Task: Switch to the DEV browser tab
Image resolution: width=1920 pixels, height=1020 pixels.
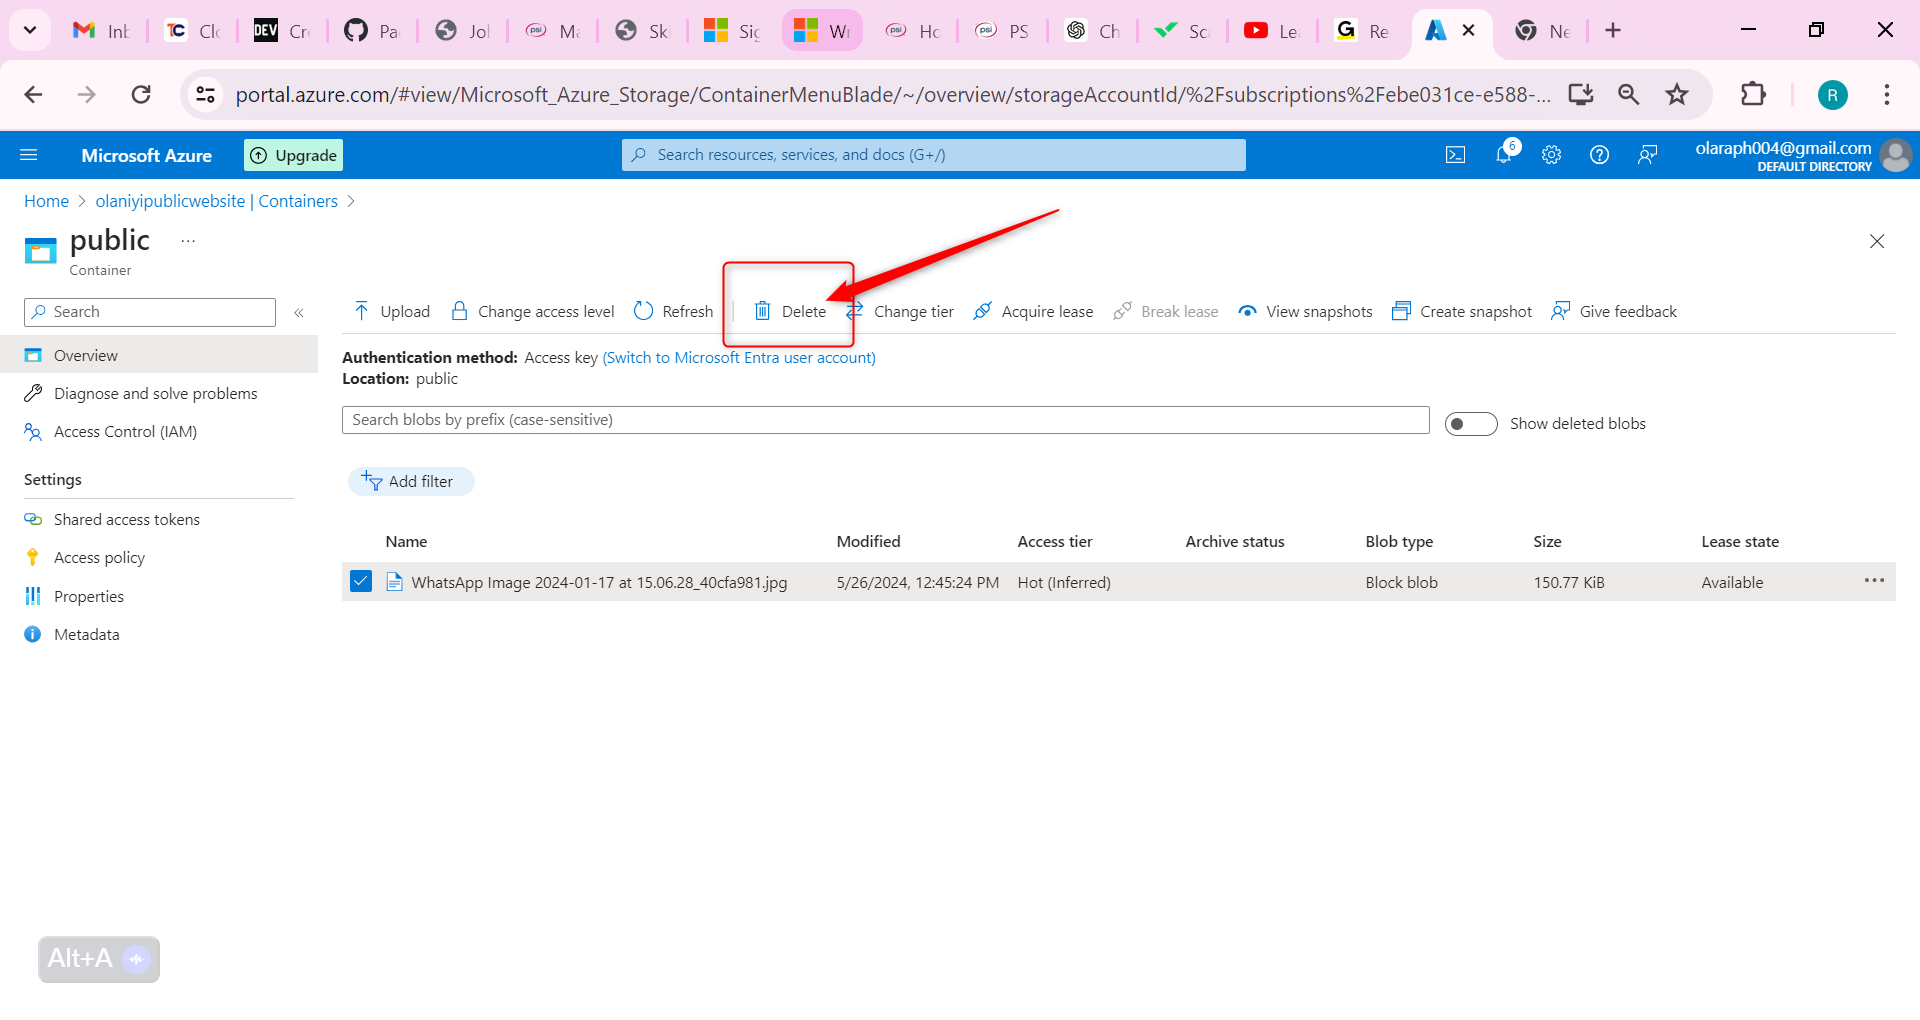Action: (282, 31)
